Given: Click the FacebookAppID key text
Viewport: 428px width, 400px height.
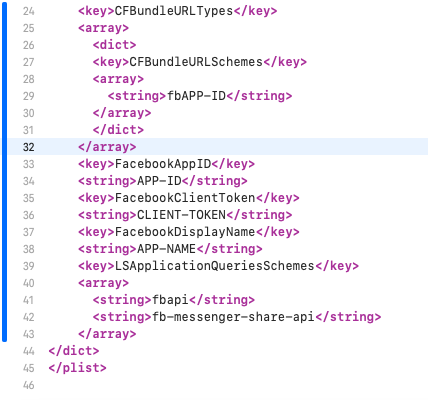Looking at the screenshot, I should coord(163,164).
